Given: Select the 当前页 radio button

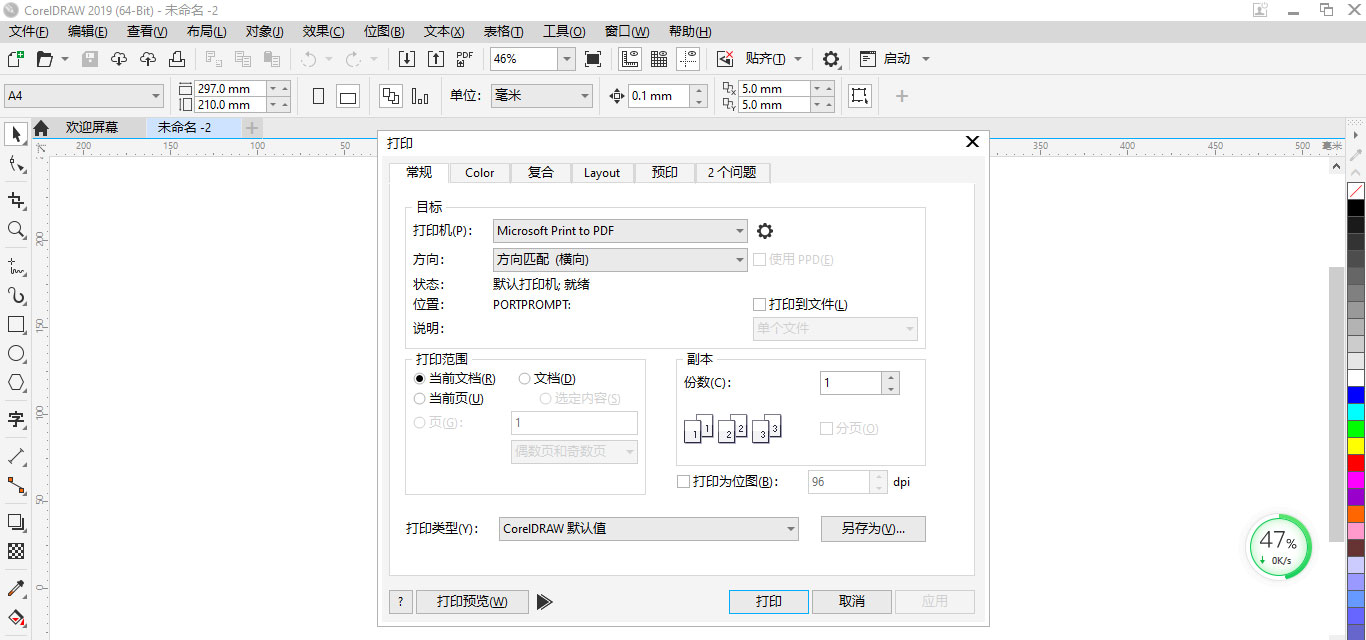Looking at the screenshot, I should point(420,398).
